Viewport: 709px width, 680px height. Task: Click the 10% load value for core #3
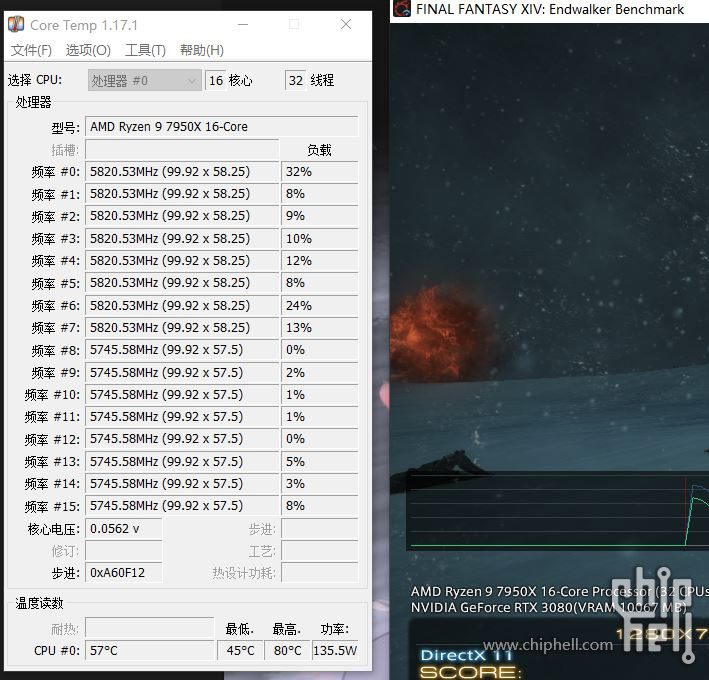tap(320, 239)
